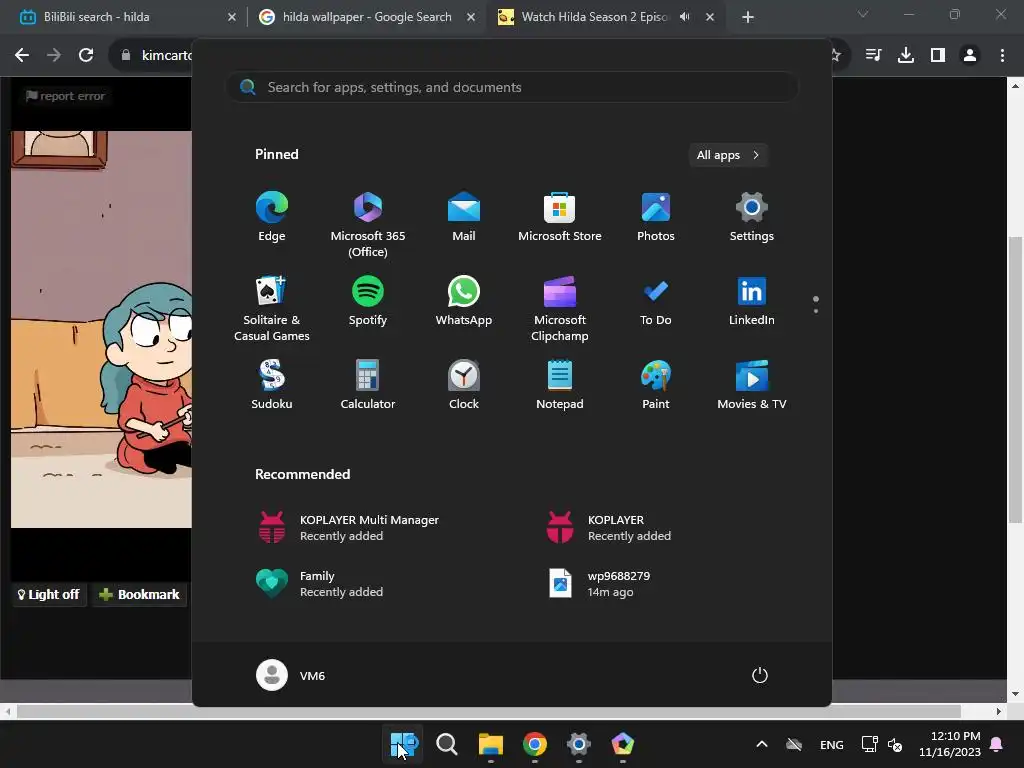
Task: Open the VM6 user account menu
Action: 291,675
